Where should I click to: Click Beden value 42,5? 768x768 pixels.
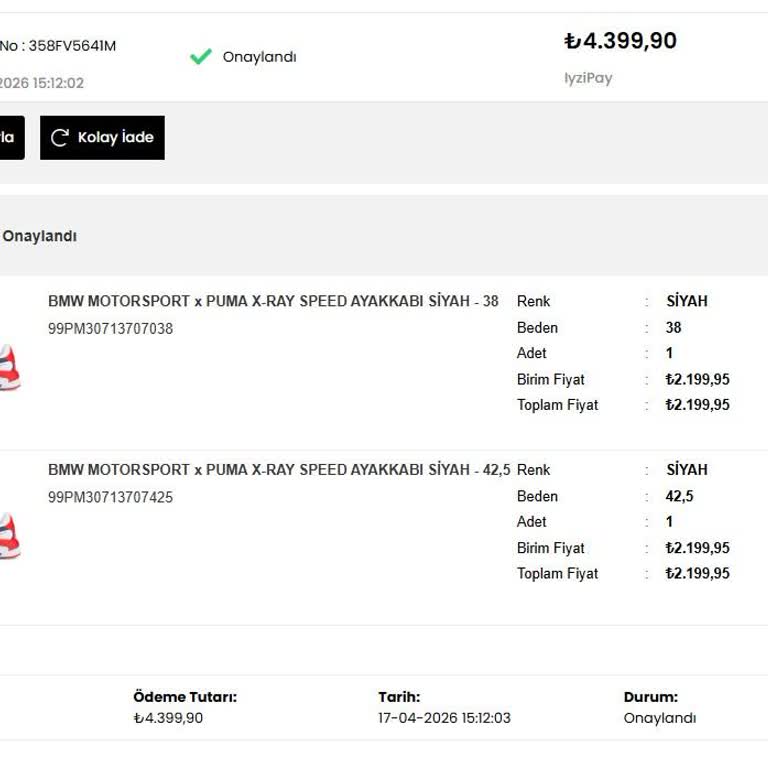(x=679, y=496)
